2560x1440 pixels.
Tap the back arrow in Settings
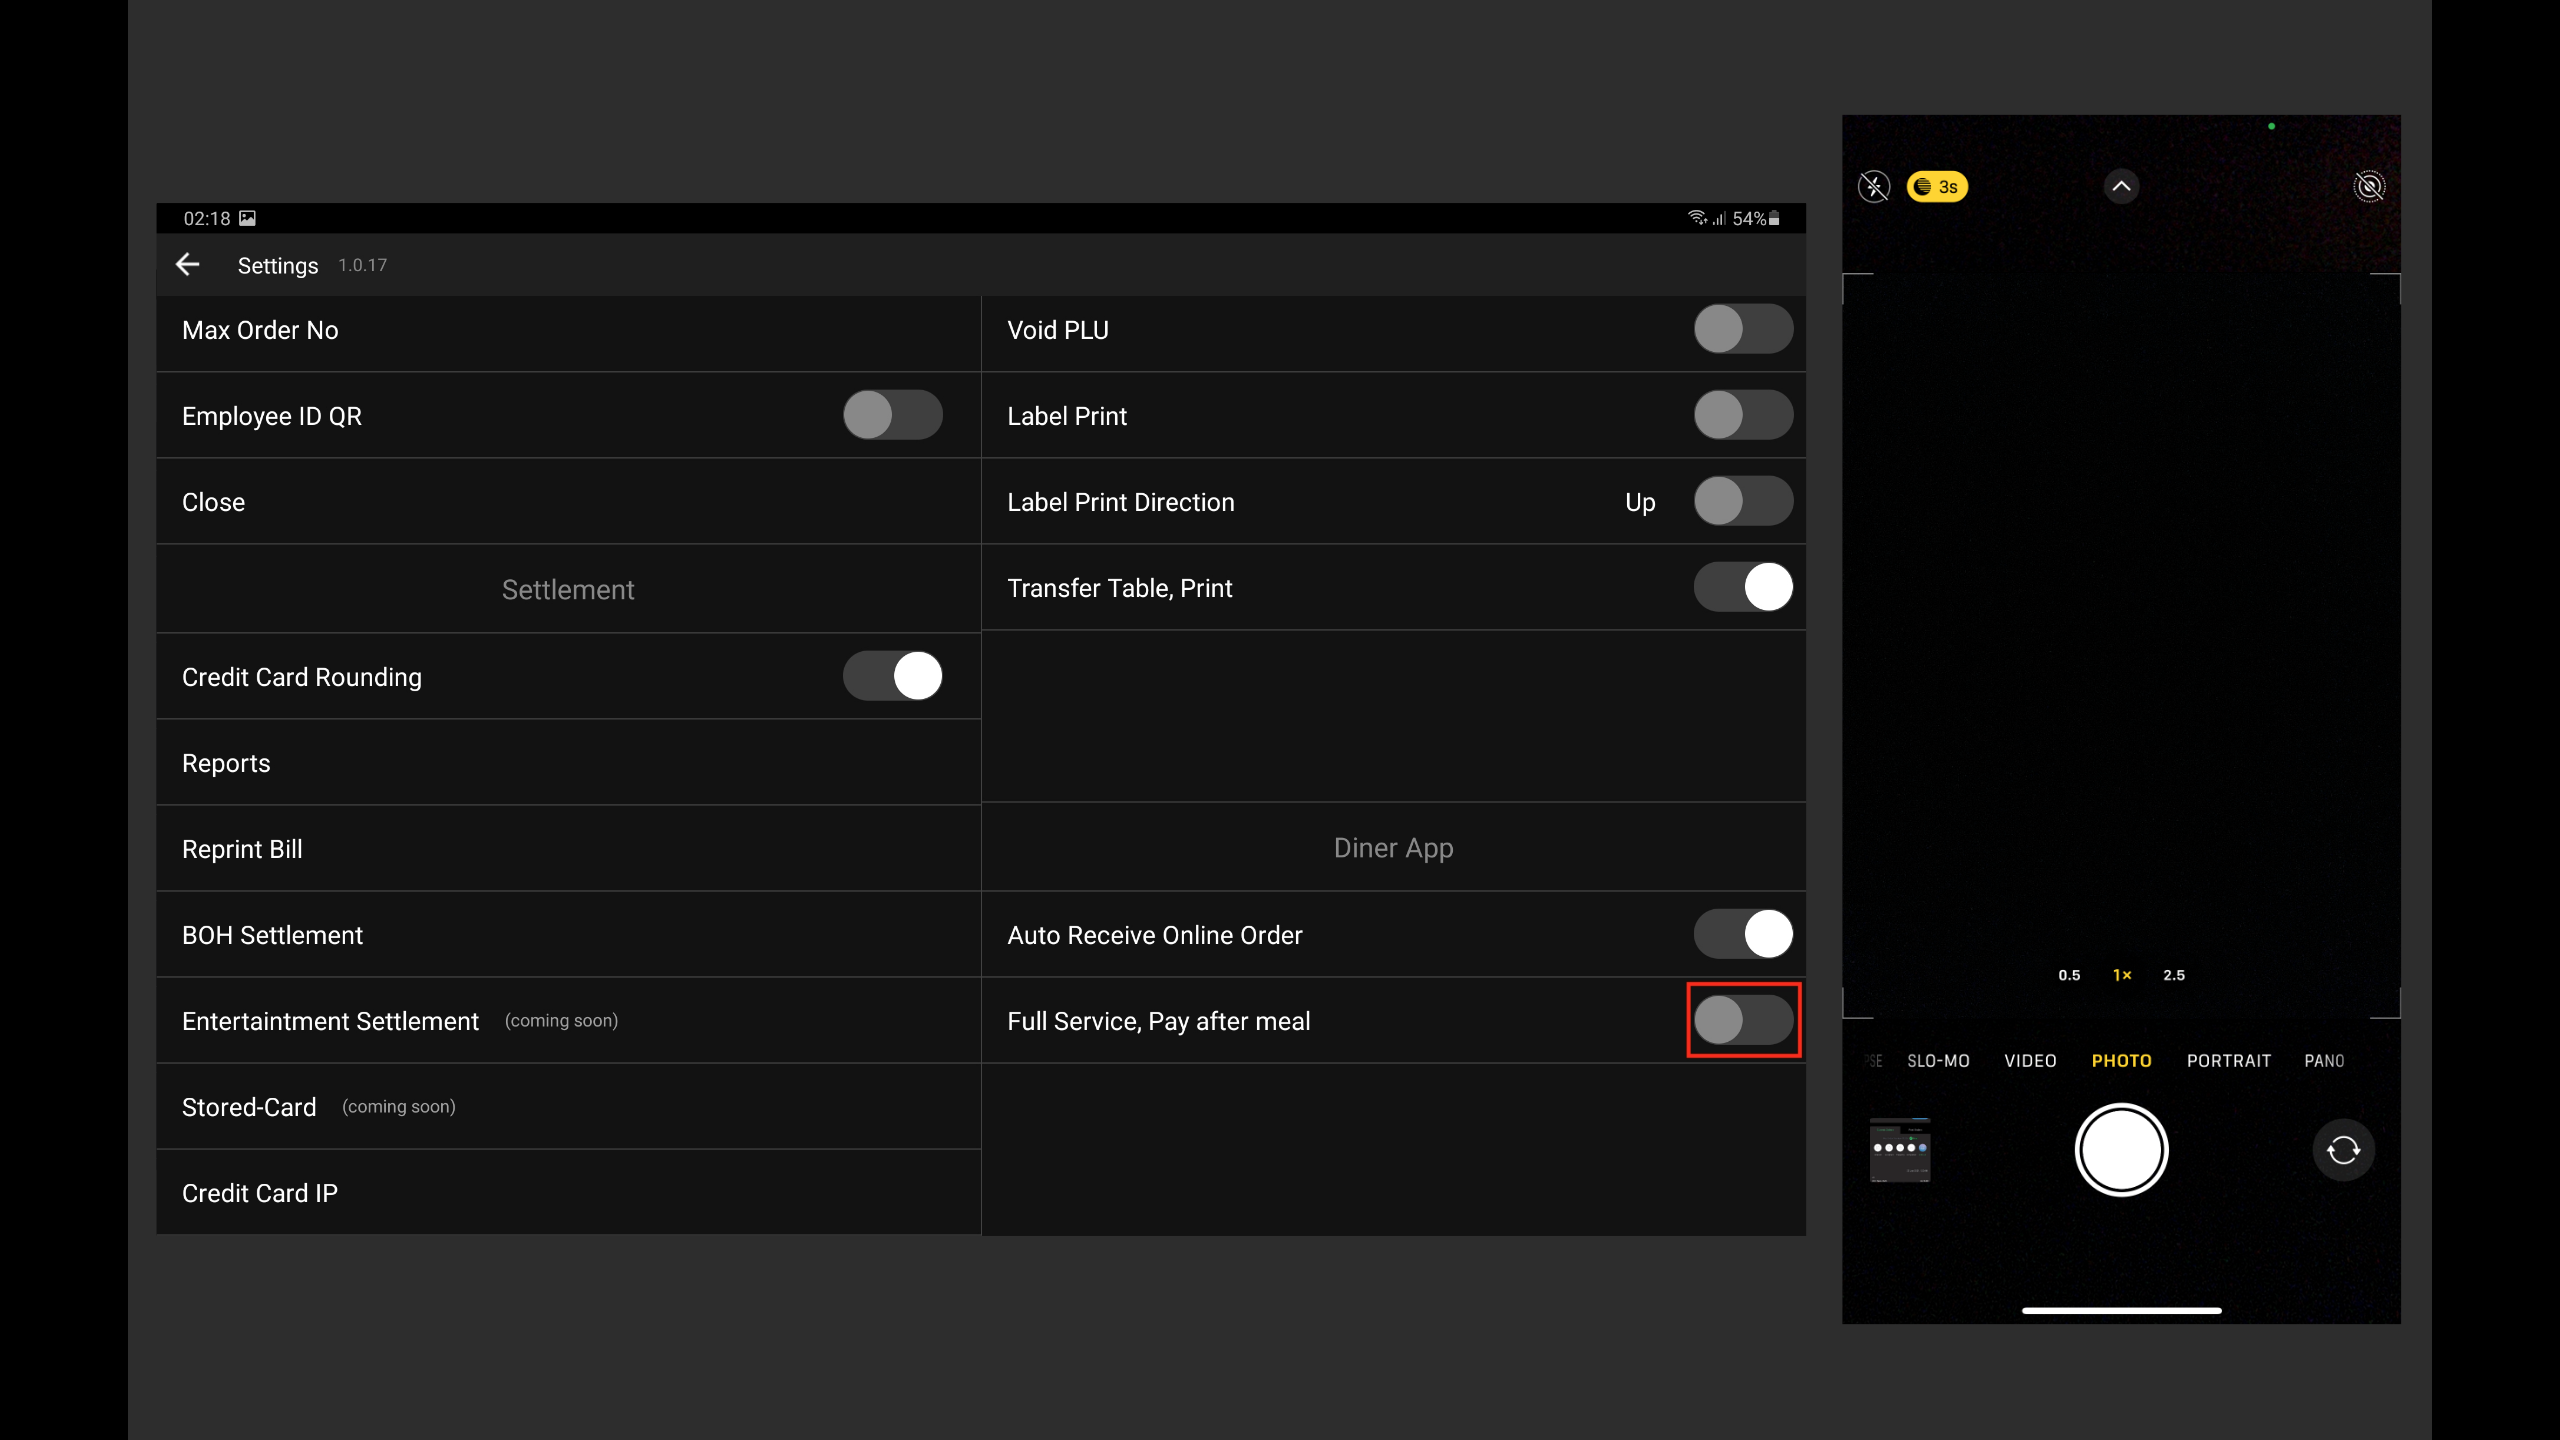[x=188, y=264]
